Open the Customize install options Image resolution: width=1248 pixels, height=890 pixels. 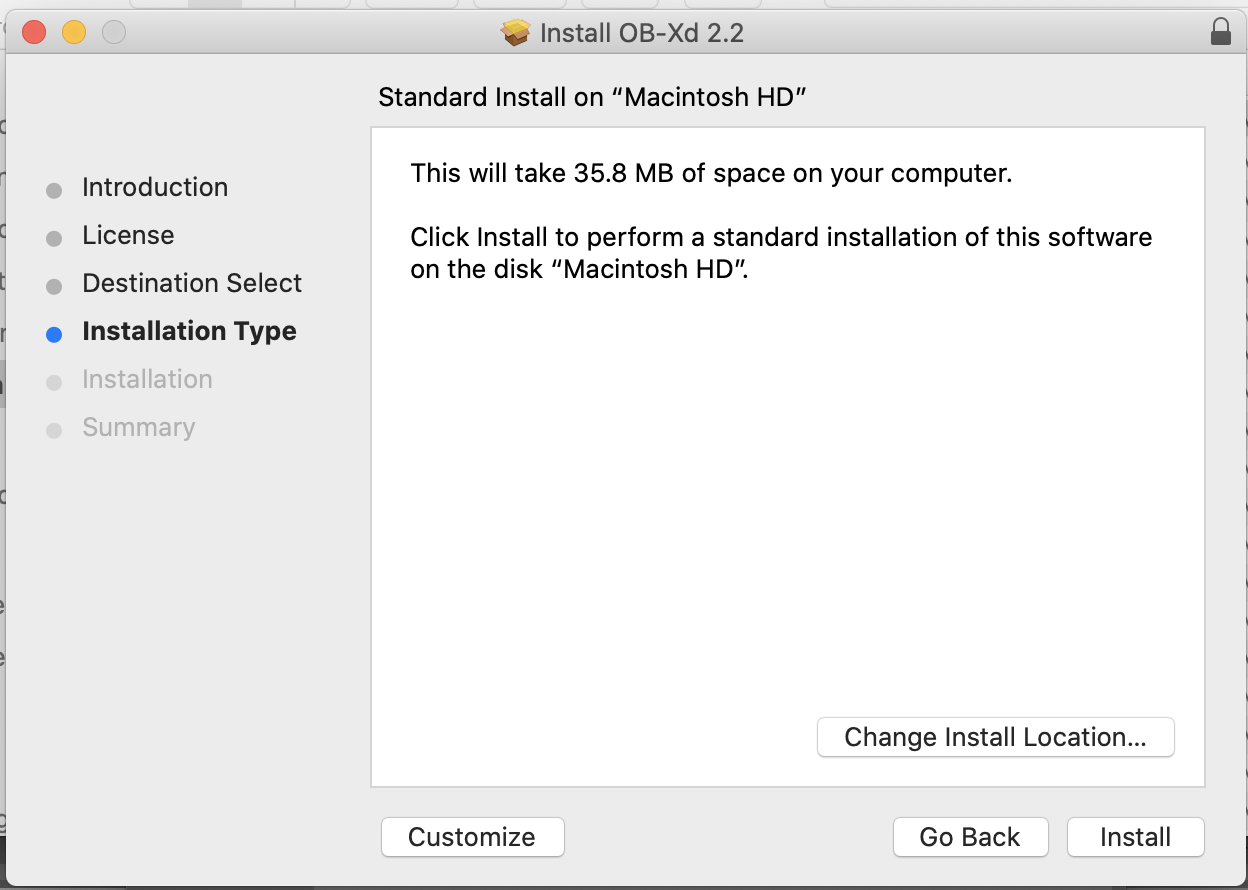pyautogui.click(x=472, y=837)
